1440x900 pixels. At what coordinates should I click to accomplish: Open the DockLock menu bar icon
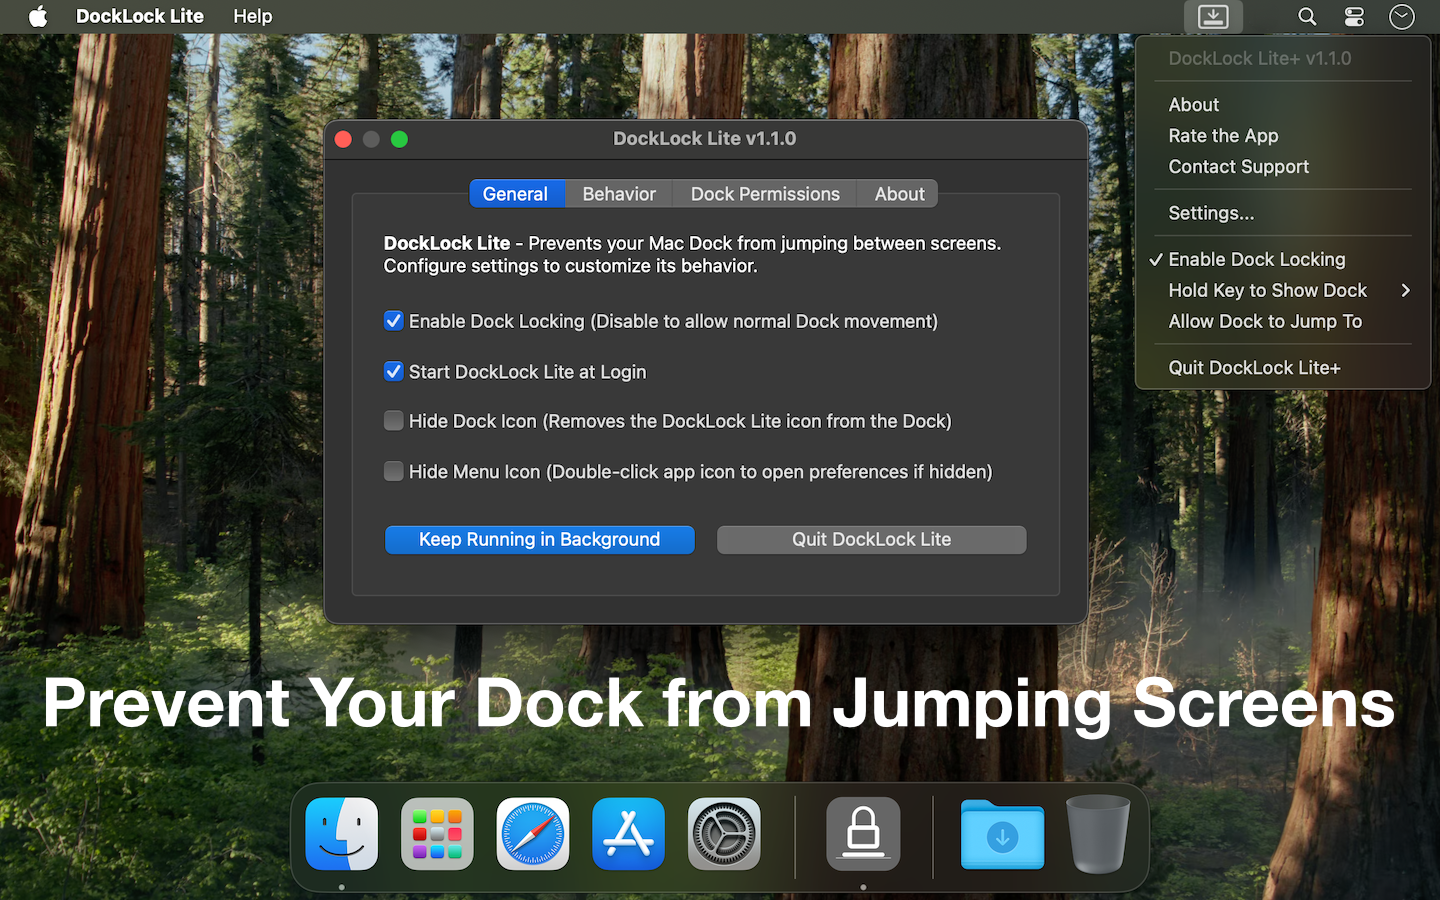point(1213,16)
